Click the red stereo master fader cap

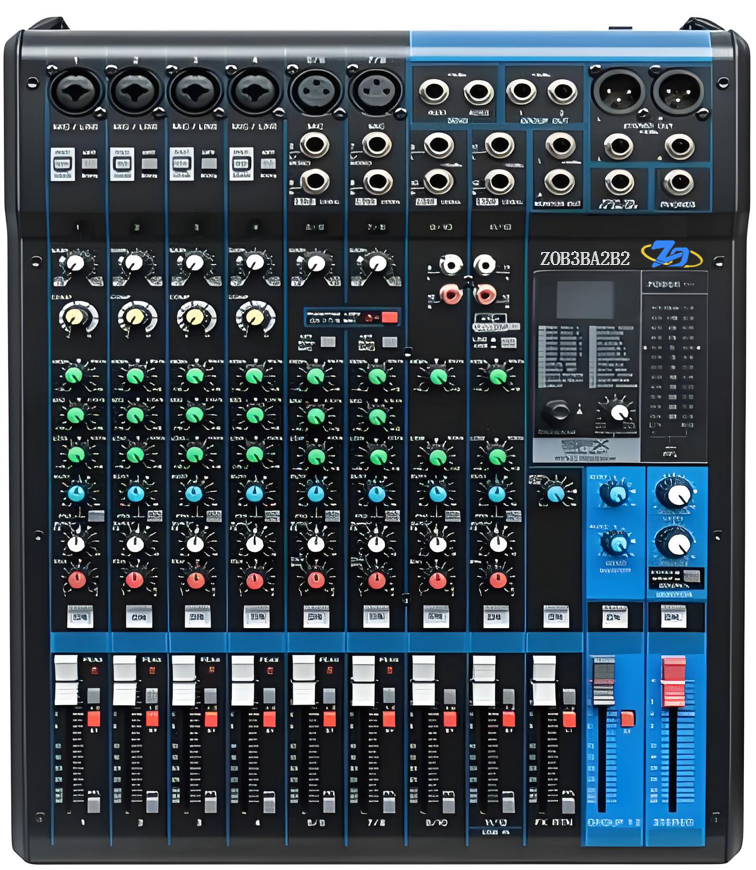pyautogui.click(x=674, y=670)
